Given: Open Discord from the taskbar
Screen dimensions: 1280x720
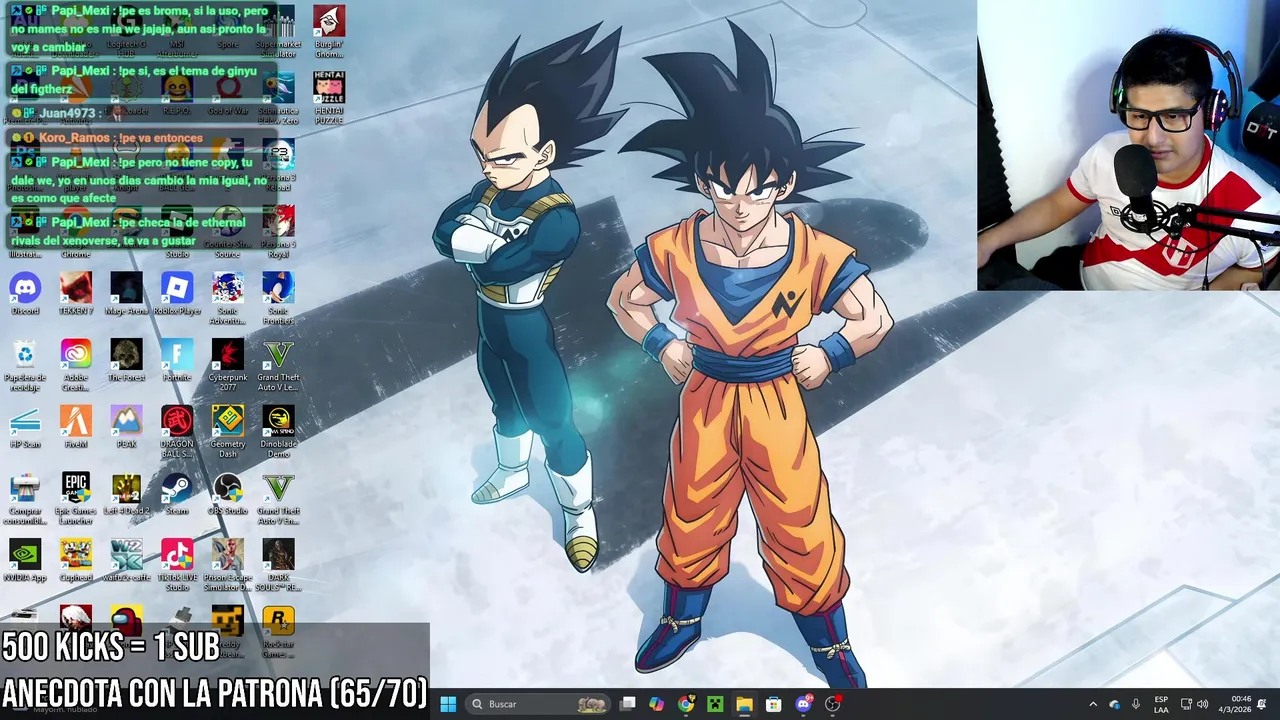Looking at the screenshot, I should click(x=803, y=704).
